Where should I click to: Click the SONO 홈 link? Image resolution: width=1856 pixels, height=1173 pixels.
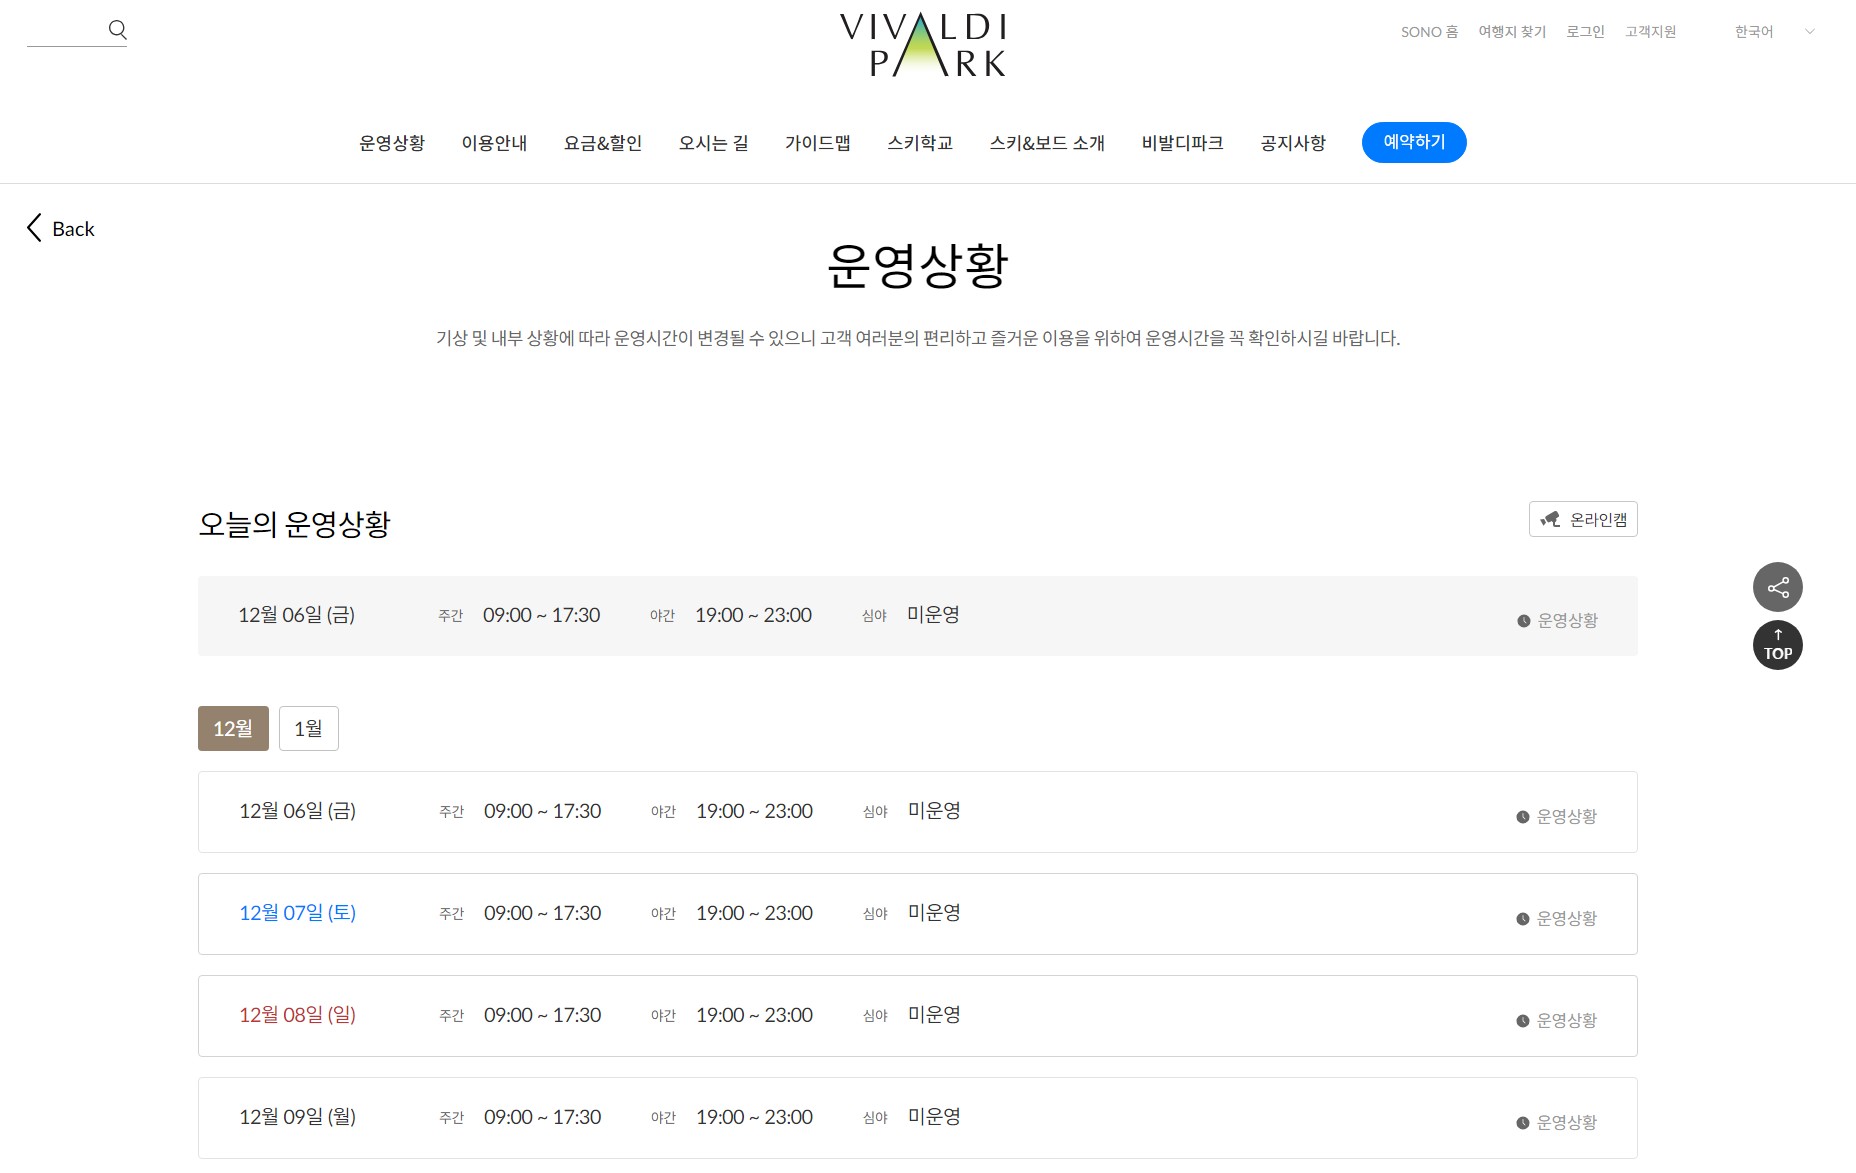coord(1429,31)
